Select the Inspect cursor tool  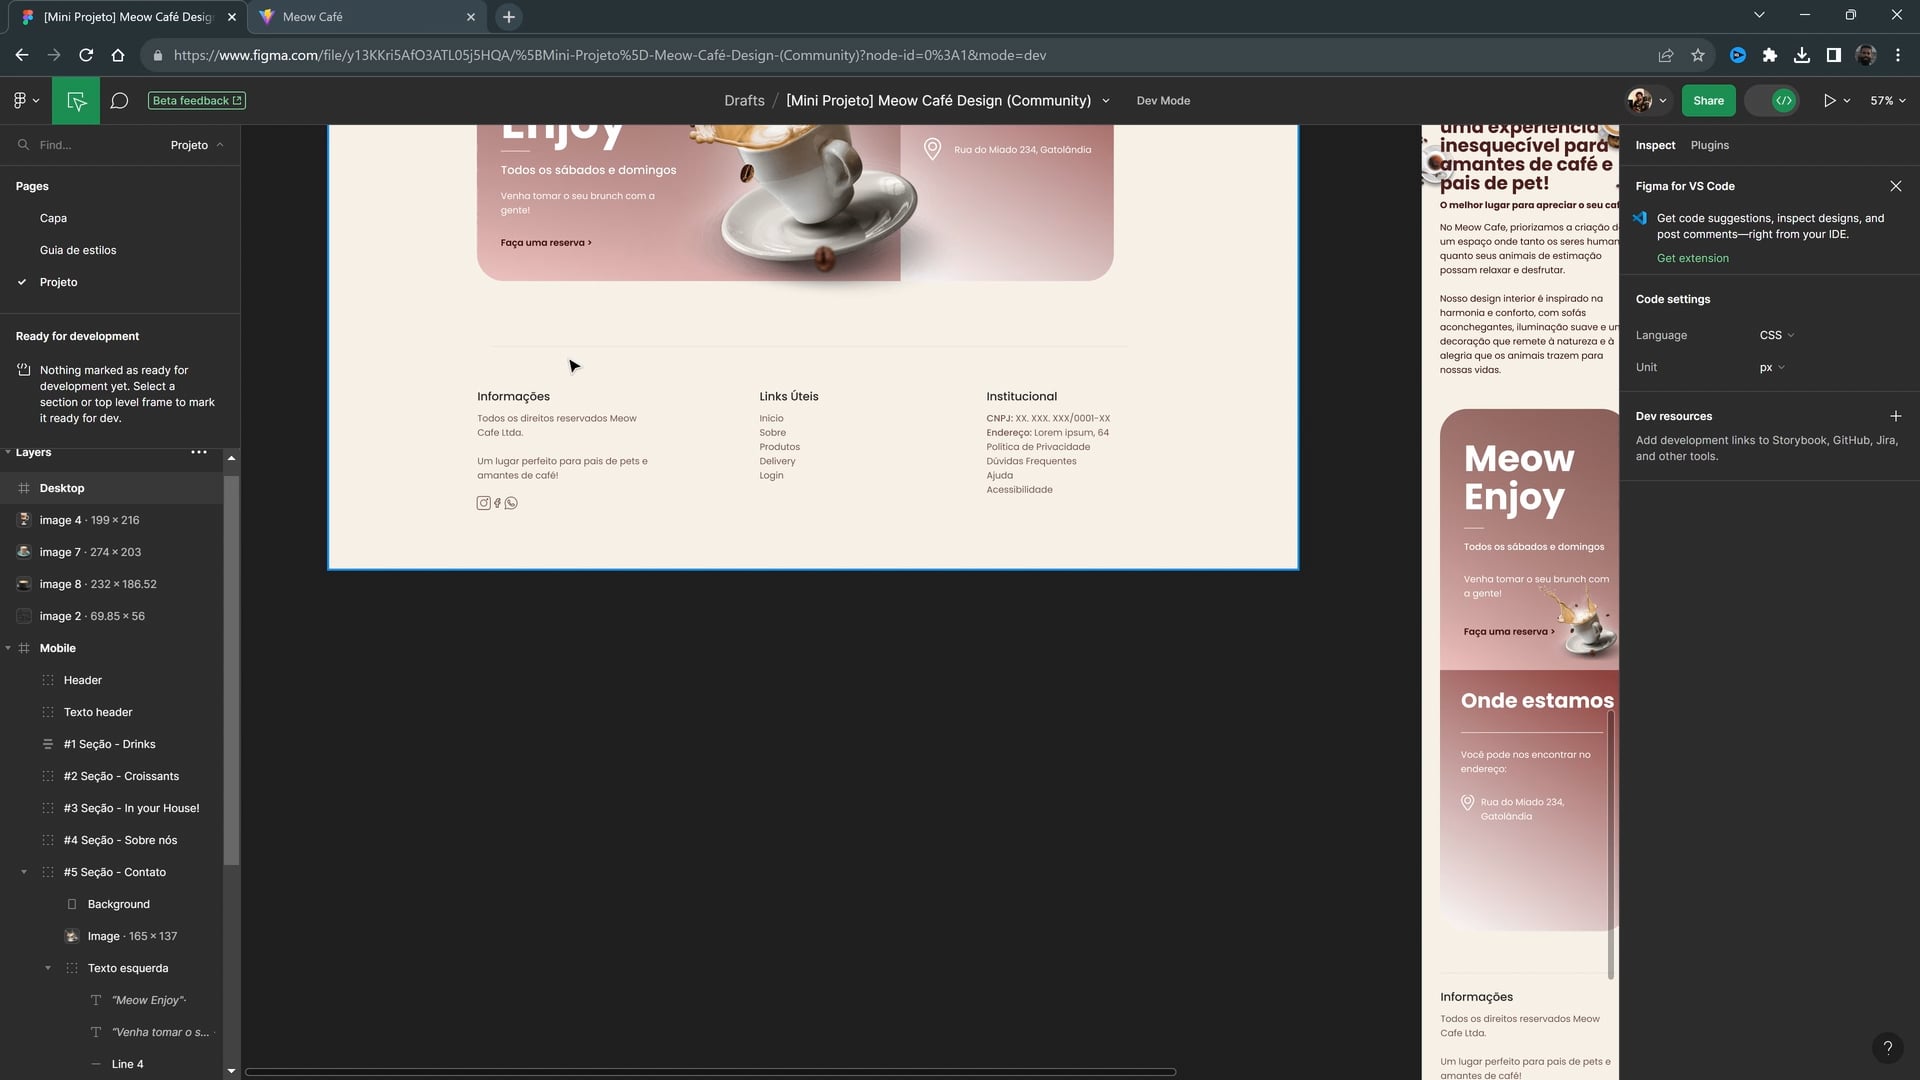(76, 101)
